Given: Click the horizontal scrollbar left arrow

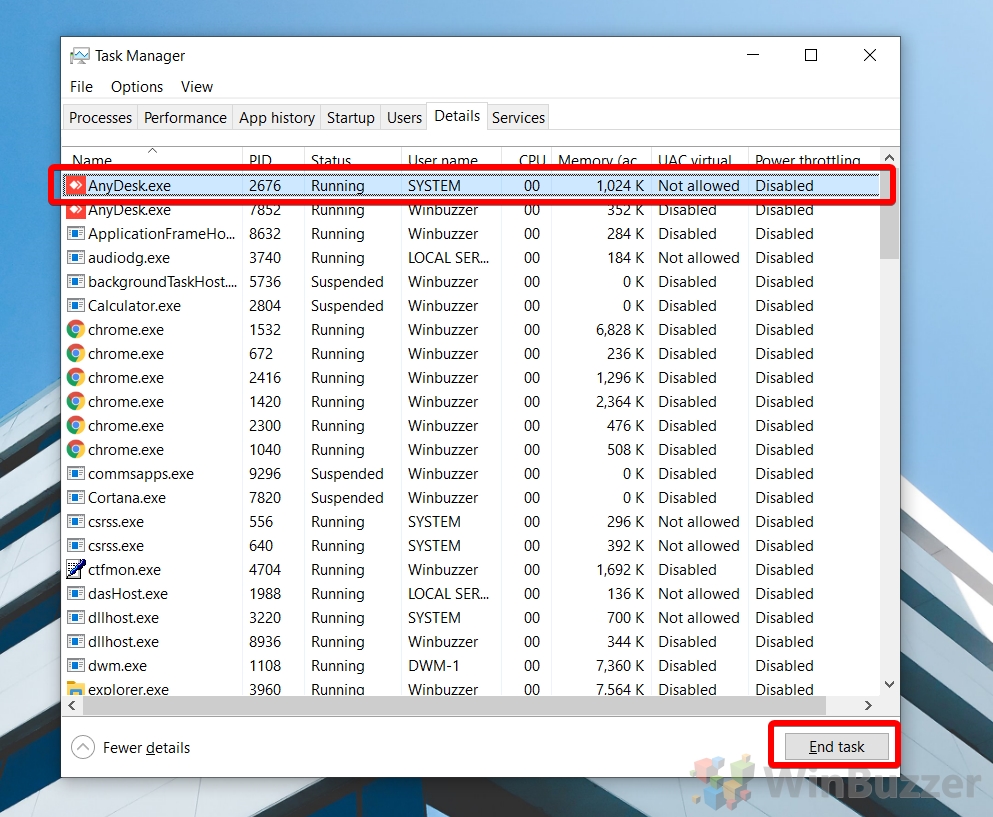Looking at the screenshot, I should click(x=72, y=706).
